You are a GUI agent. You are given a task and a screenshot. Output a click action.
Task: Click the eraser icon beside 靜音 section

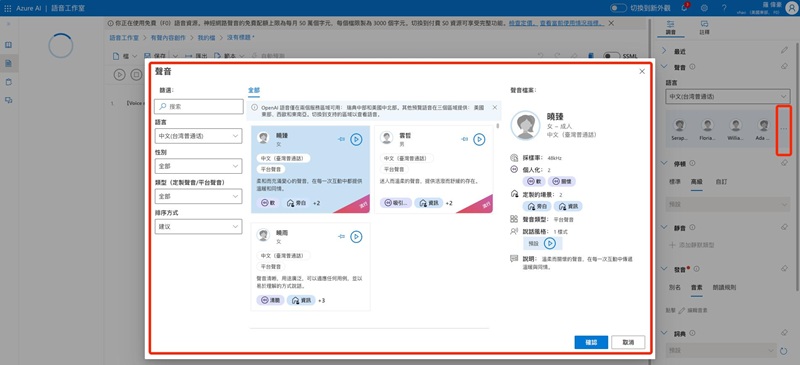point(784,227)
